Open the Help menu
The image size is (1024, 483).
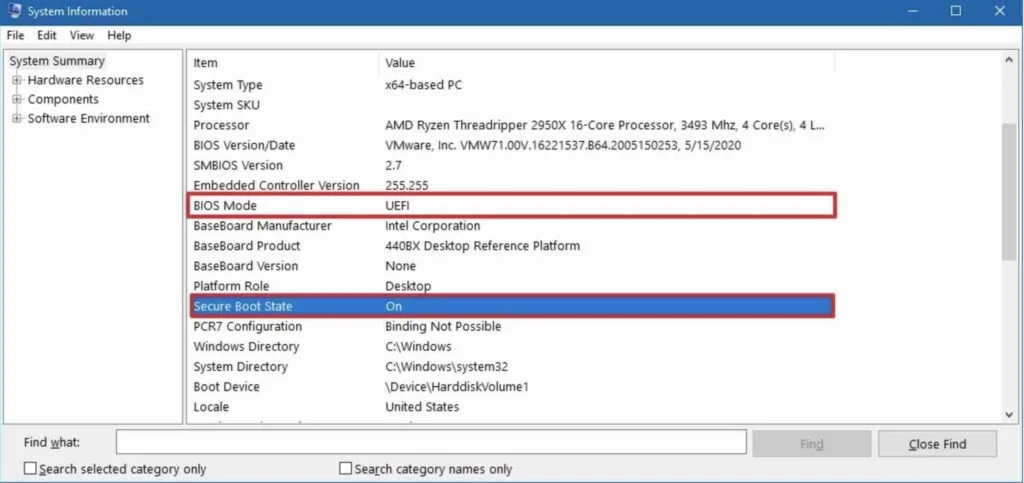tap(119, 35)
